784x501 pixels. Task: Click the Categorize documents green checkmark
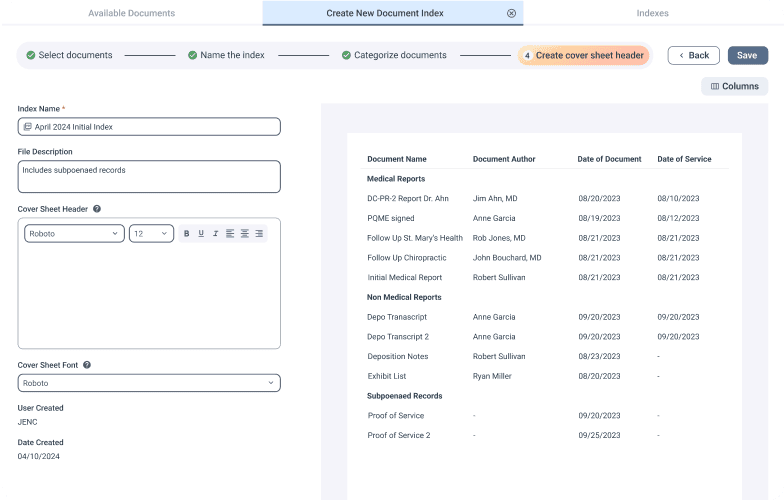coord(346,55)
